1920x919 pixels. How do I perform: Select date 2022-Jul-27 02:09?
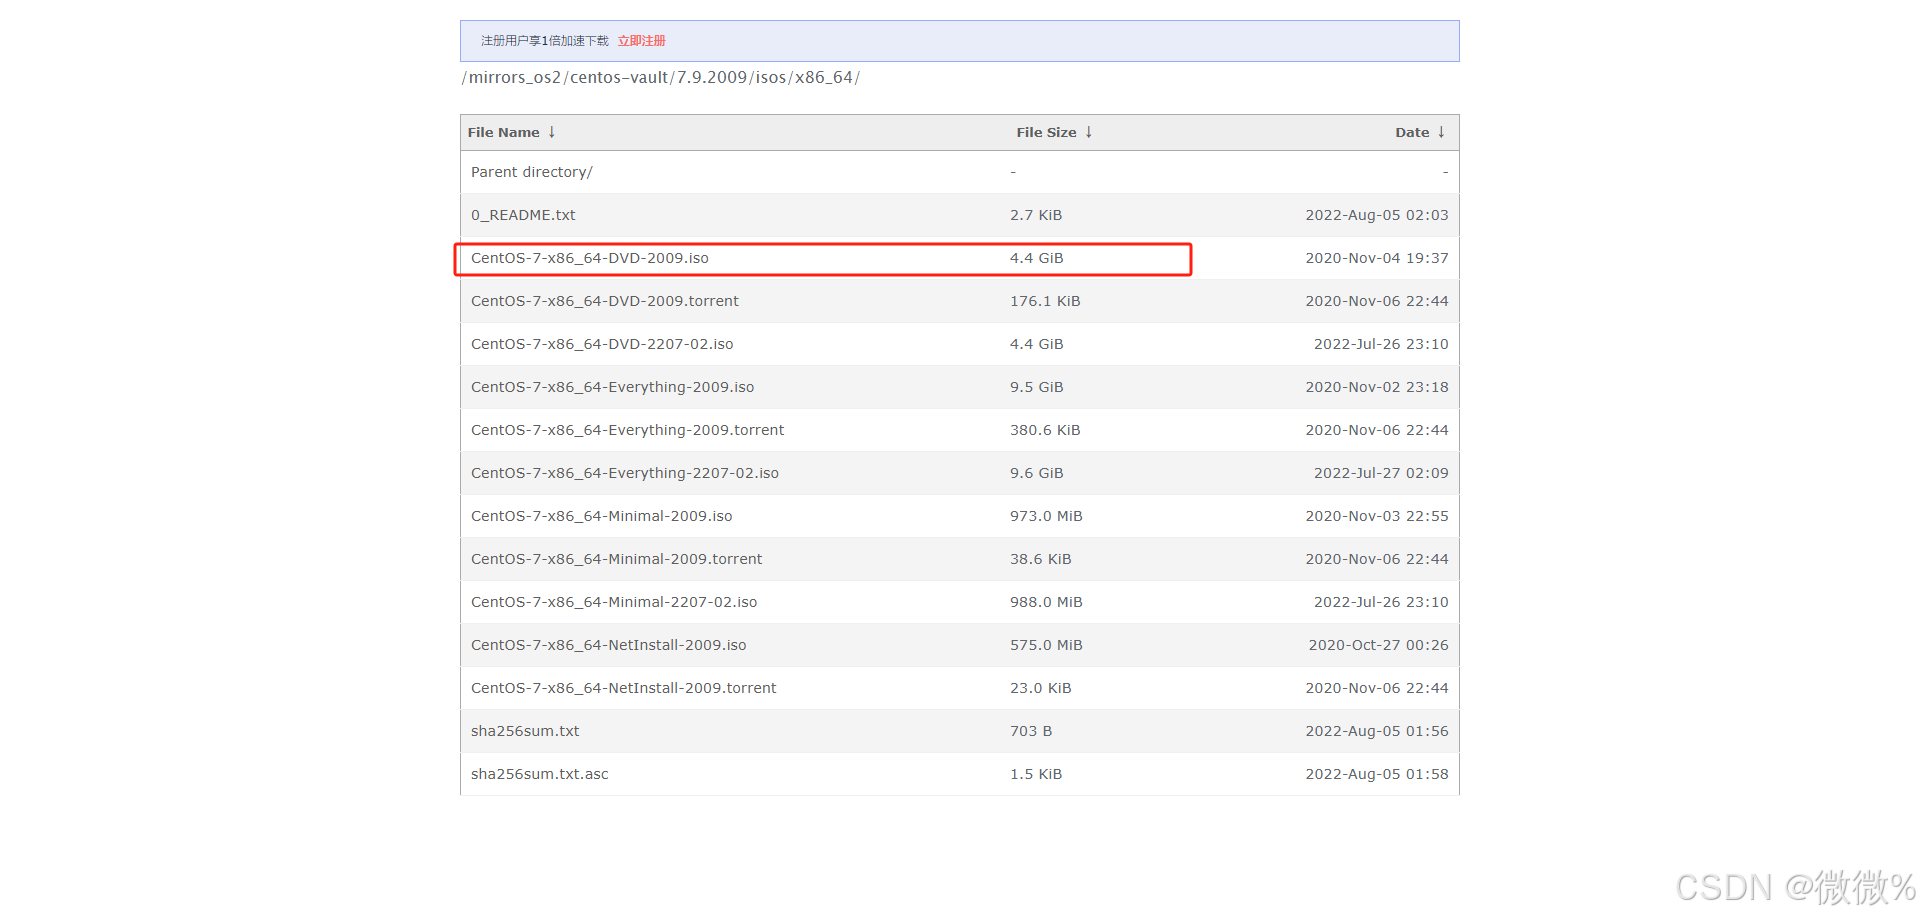point(1381,473)
